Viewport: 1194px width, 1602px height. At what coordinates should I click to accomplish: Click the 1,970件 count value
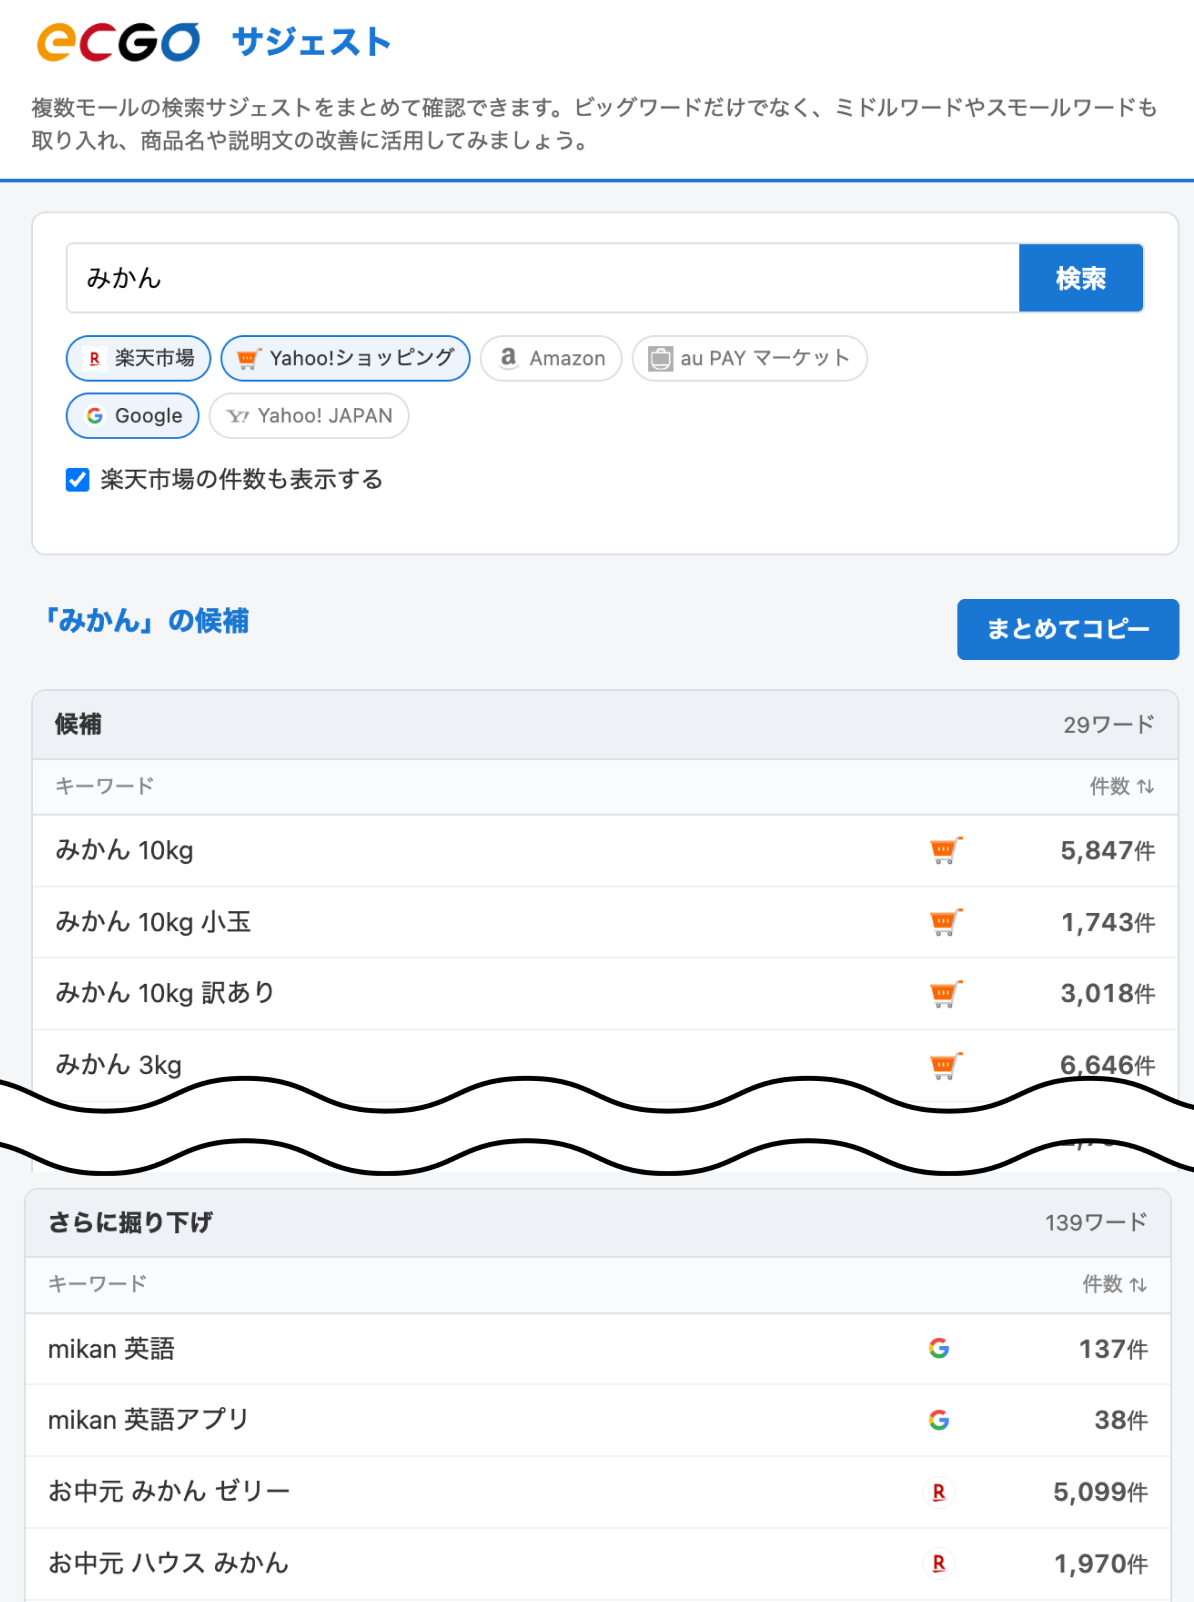(x=1101, y=1564)
